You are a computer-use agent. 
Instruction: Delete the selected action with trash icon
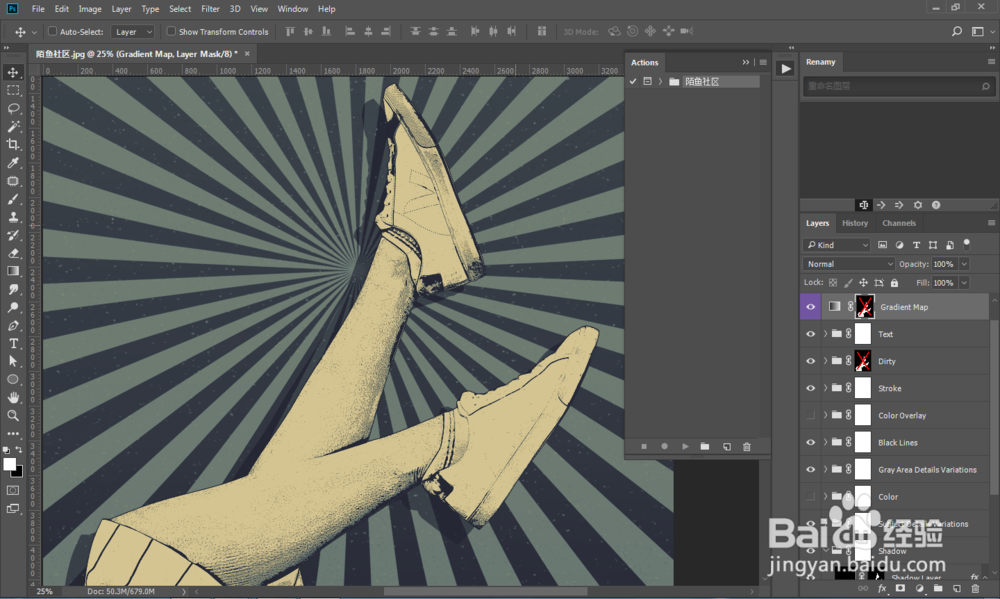click(x=747, y=447)
